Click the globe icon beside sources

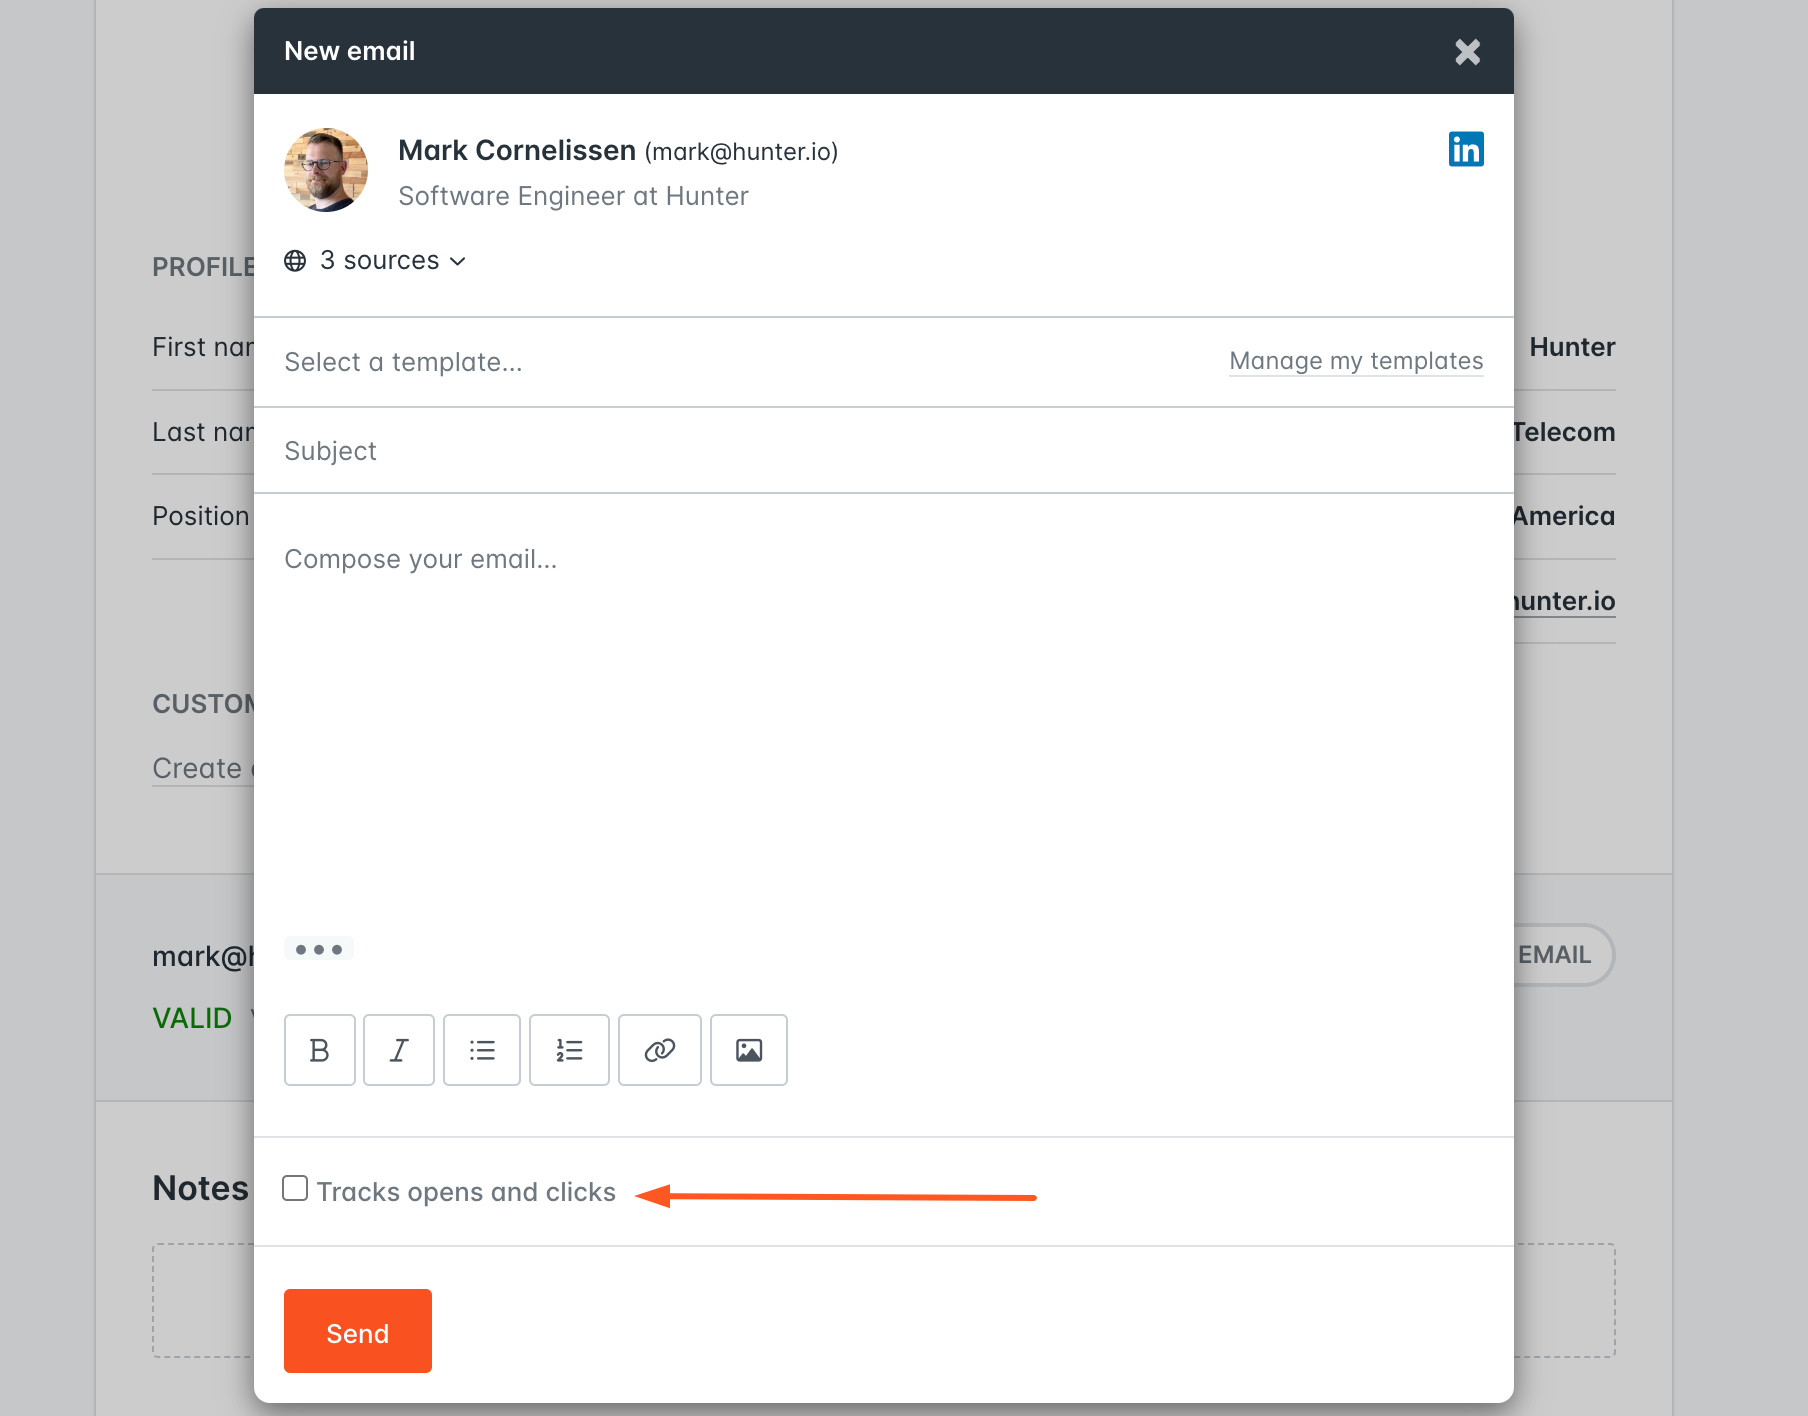coord(295,261)
